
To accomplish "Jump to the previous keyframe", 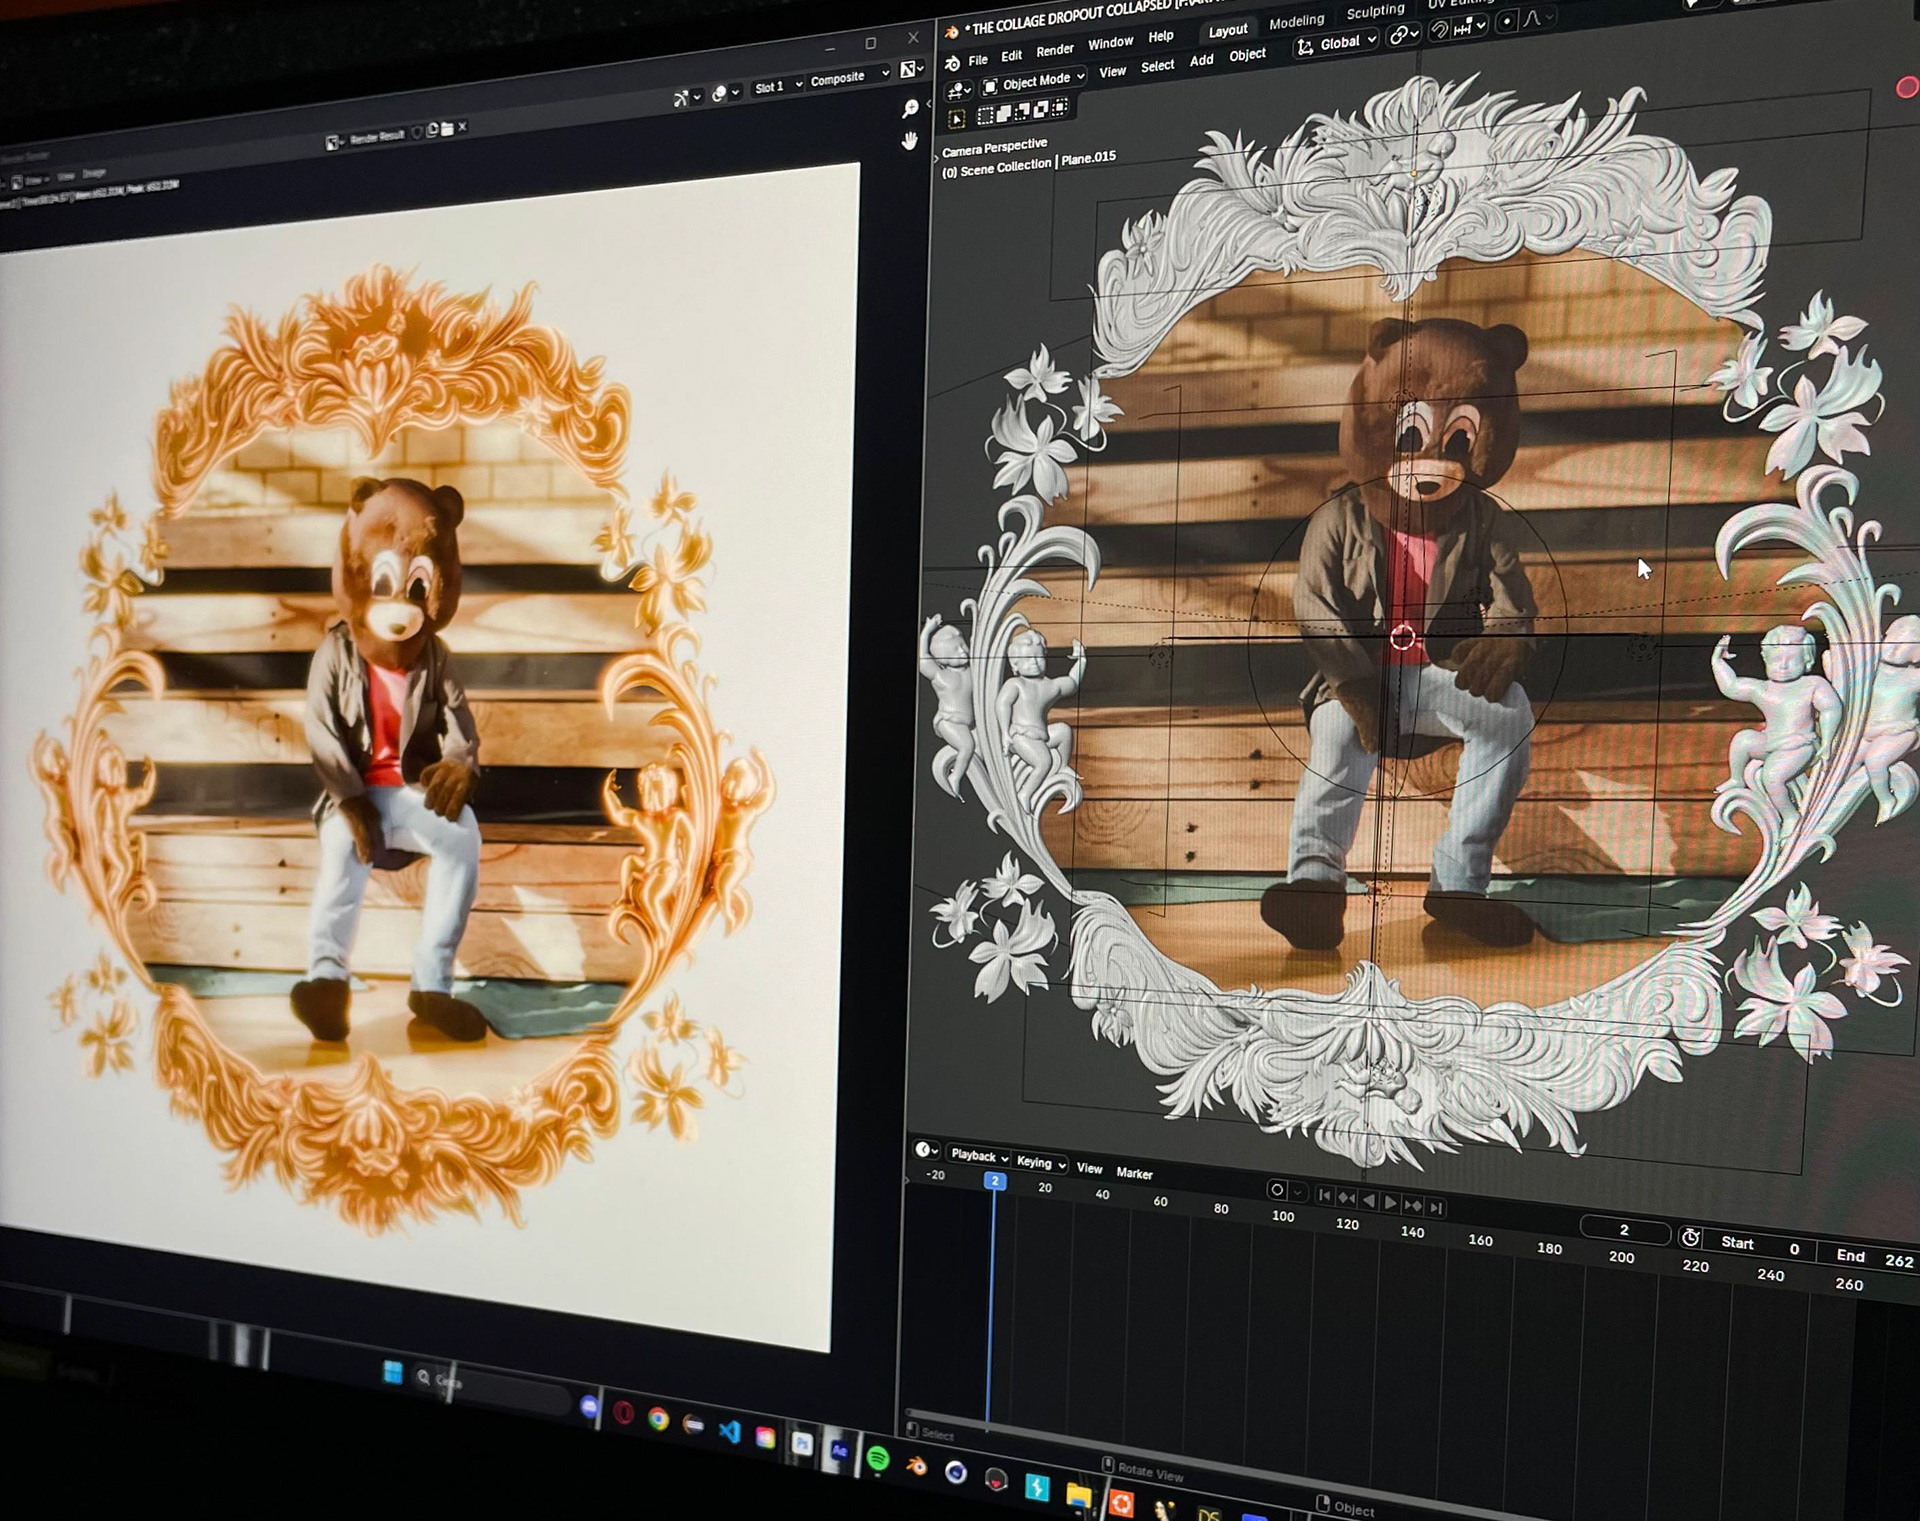I will point(1347,1198).
